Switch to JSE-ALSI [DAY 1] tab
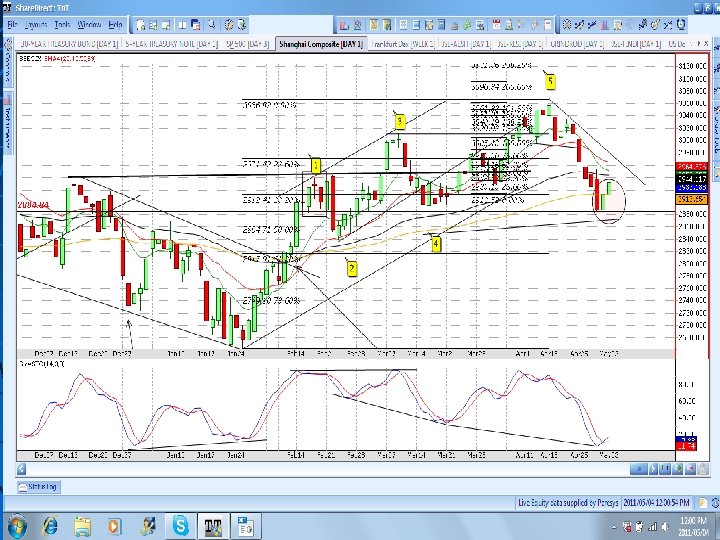Image resolution: width=720 pixels, height=540 pixels. tap(465, 44)
